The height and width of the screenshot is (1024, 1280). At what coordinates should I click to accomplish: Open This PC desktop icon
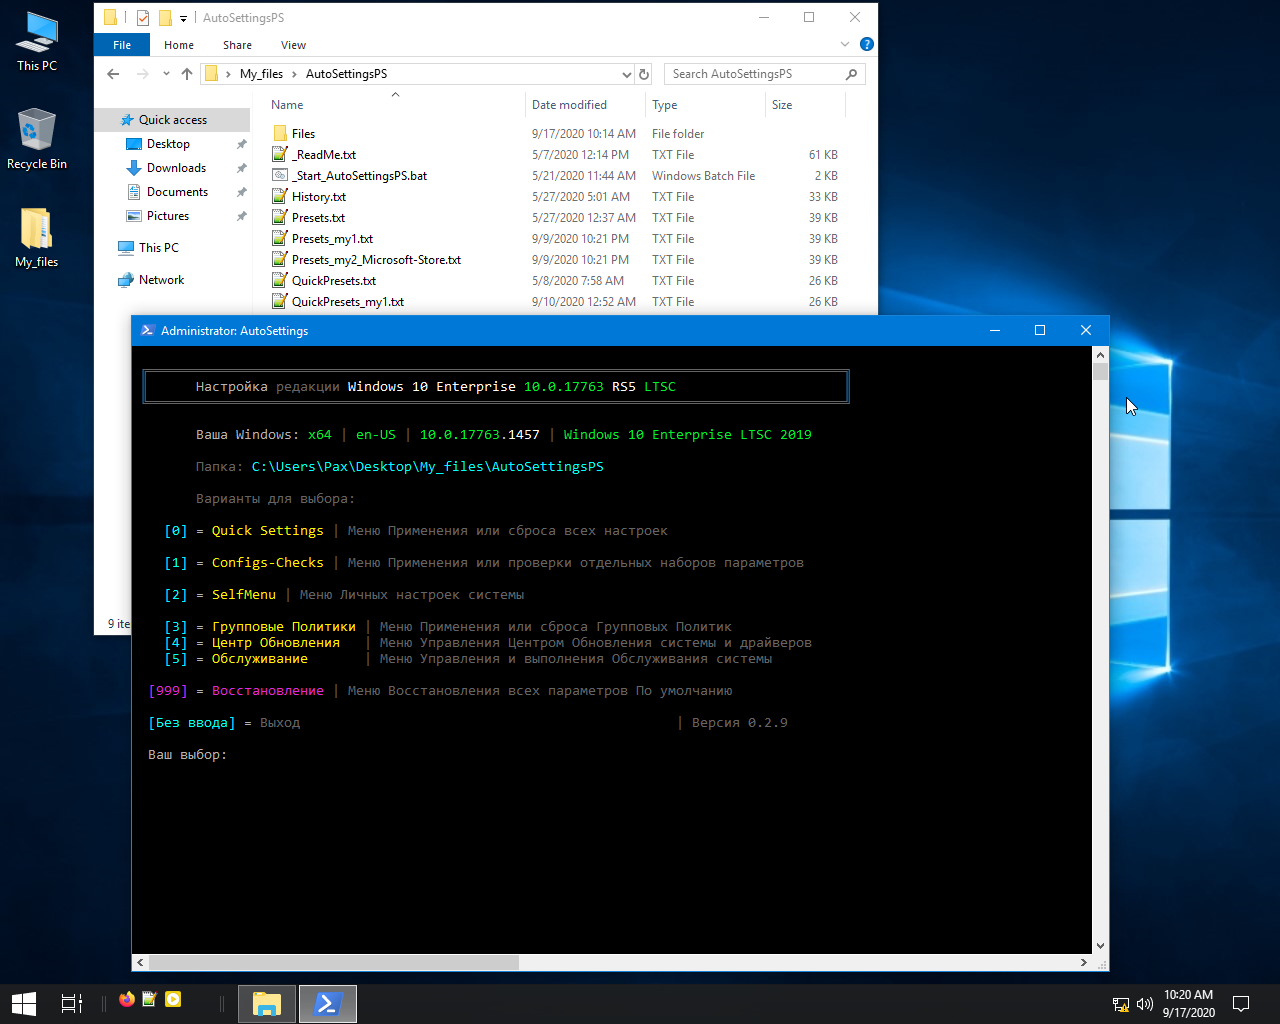37,42
